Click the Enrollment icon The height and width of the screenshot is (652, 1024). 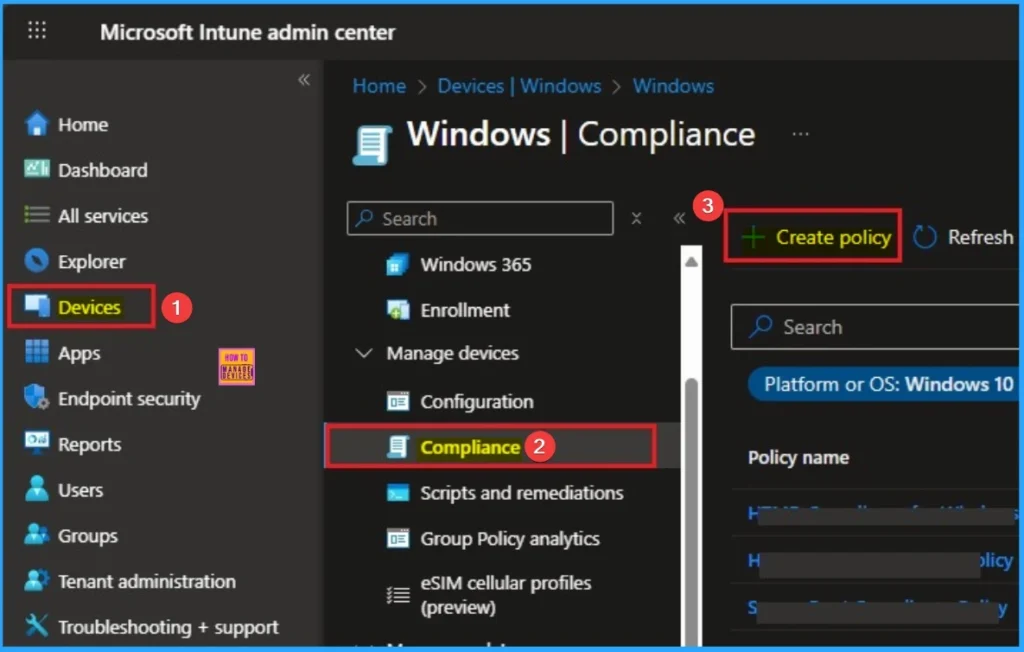(x=398, y=310)
